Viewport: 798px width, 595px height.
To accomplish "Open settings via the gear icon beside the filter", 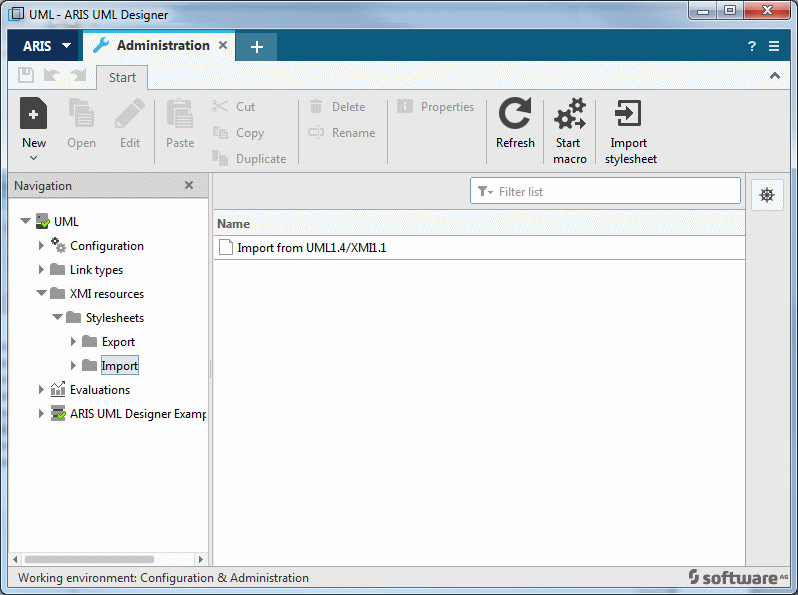I will click(767, 194).
